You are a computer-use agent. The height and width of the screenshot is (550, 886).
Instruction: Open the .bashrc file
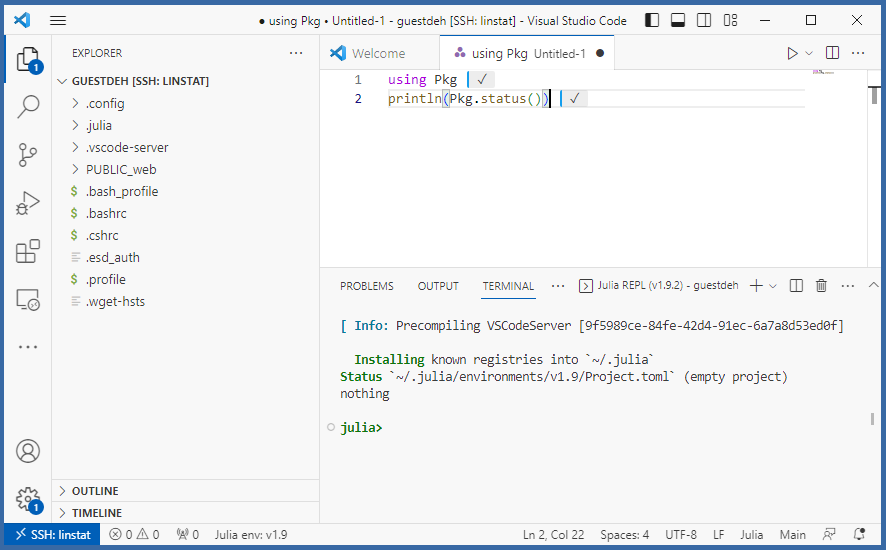point(106,213)
